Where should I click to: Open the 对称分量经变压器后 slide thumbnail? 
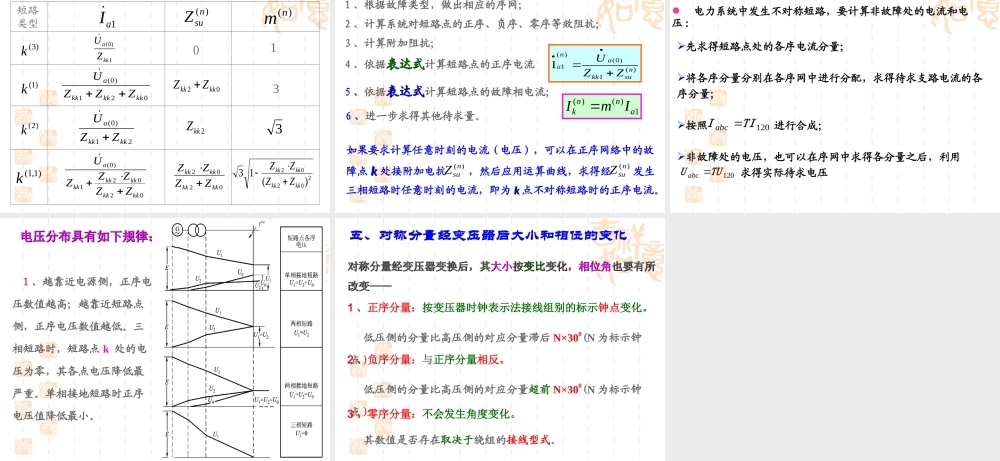coord(500,339)
